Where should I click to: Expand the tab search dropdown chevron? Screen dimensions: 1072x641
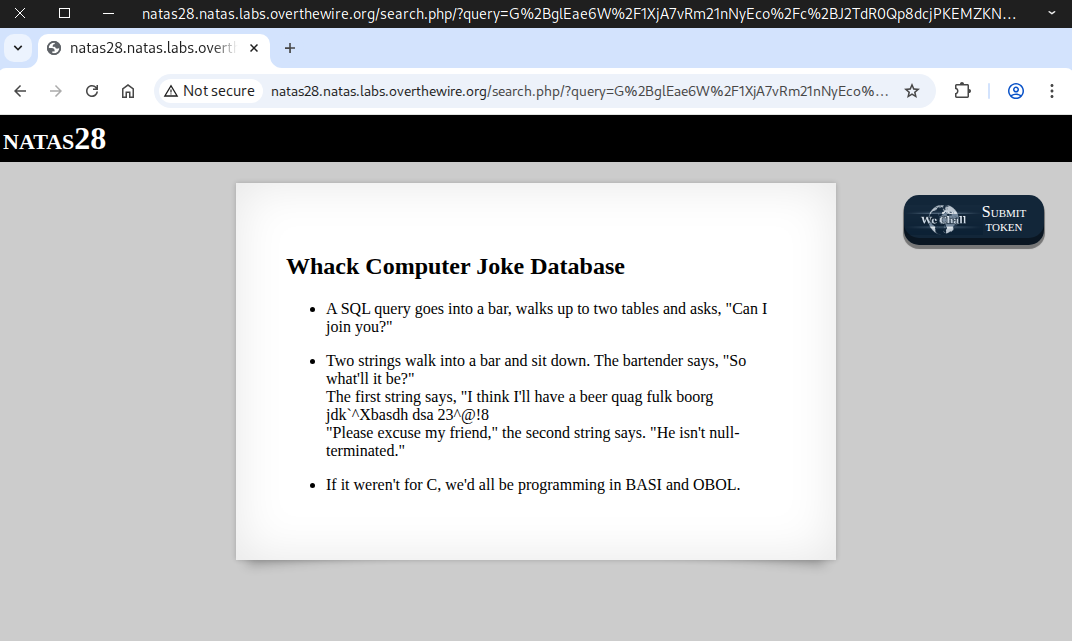point(17,48)
